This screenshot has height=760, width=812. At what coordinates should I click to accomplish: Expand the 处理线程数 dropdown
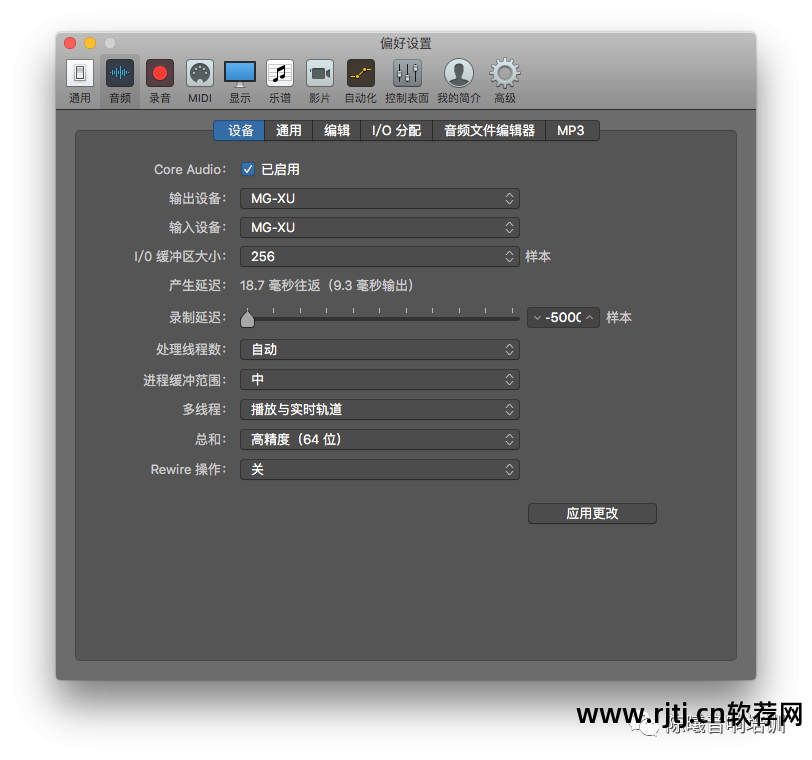pos(379,350)
